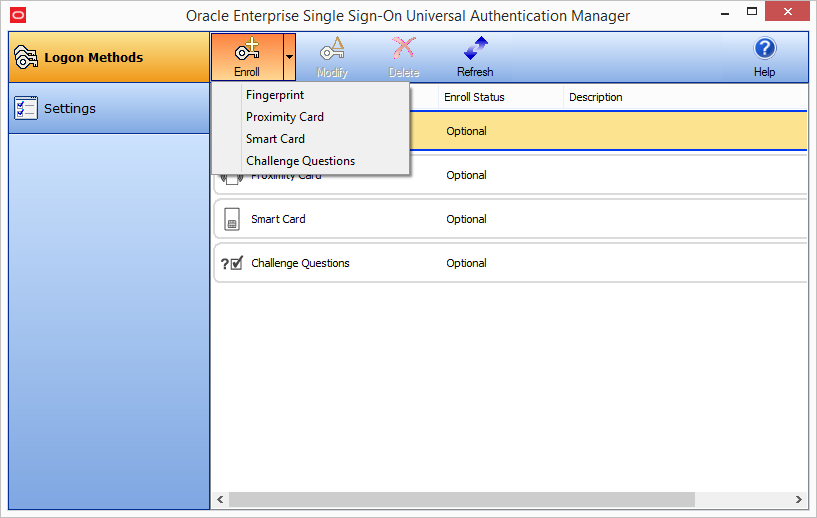This screenshot has width=817, height=518.
Task: Select the Logon Methods sidebar item
Action: pyautogui.click(x=109, y=57)
